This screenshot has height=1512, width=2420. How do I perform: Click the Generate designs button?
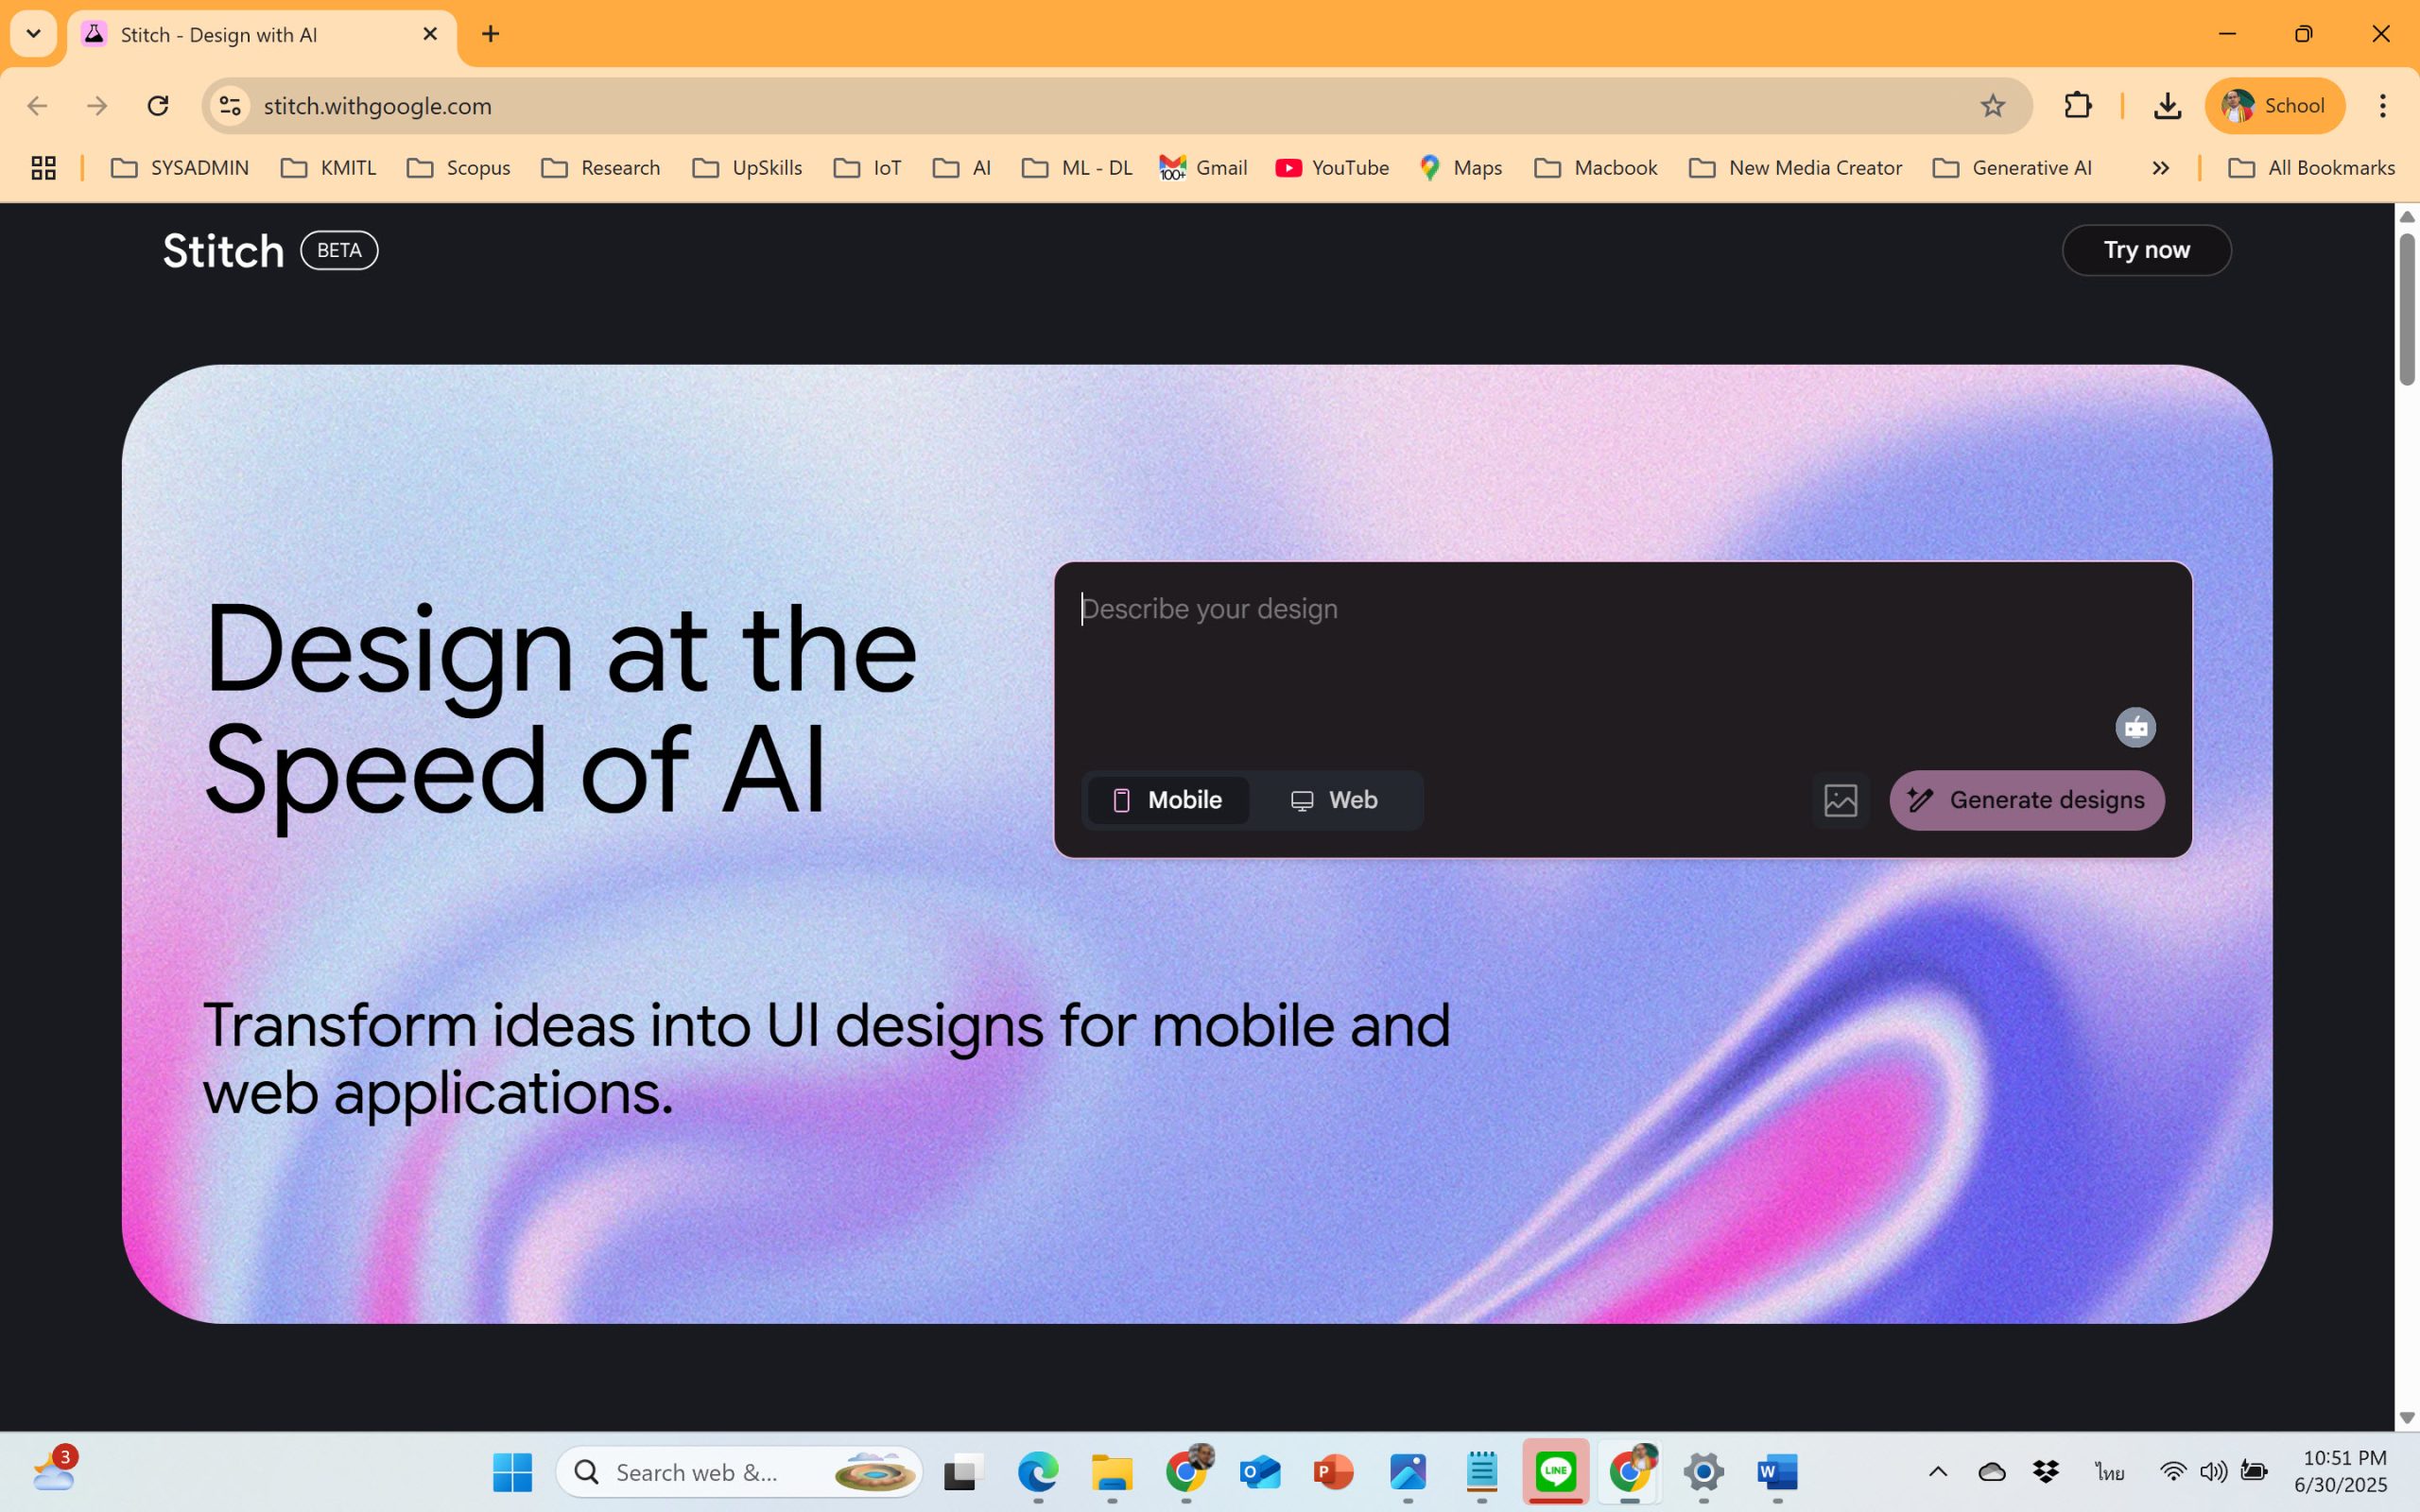click(2026, 800)
